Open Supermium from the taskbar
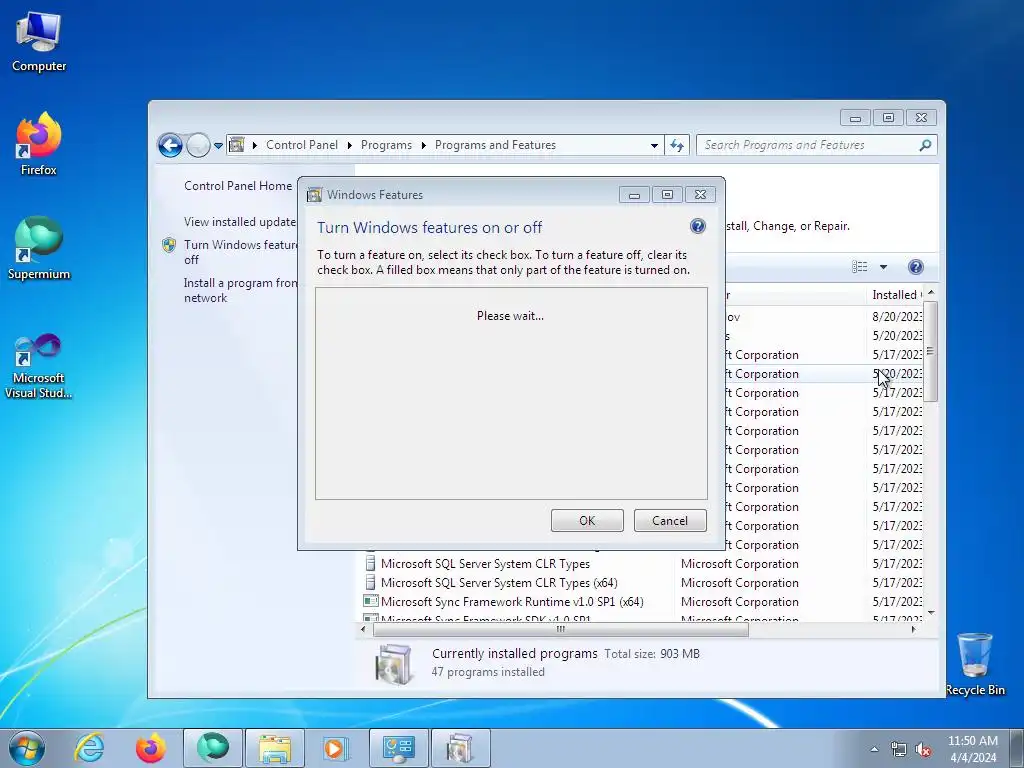 click(x=213, y=748)
